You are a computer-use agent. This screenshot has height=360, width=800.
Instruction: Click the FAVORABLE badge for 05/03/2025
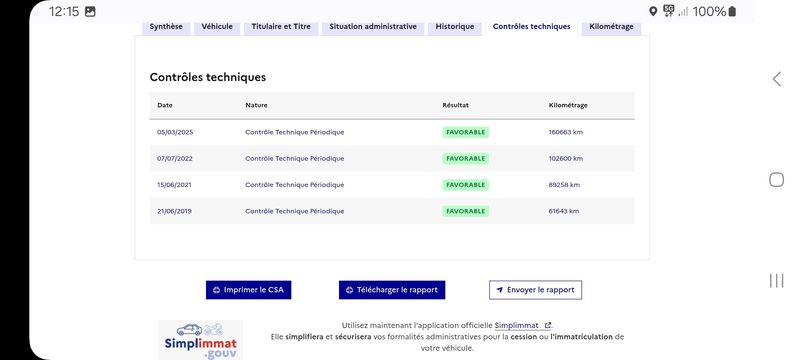click(x=465, y=132)
